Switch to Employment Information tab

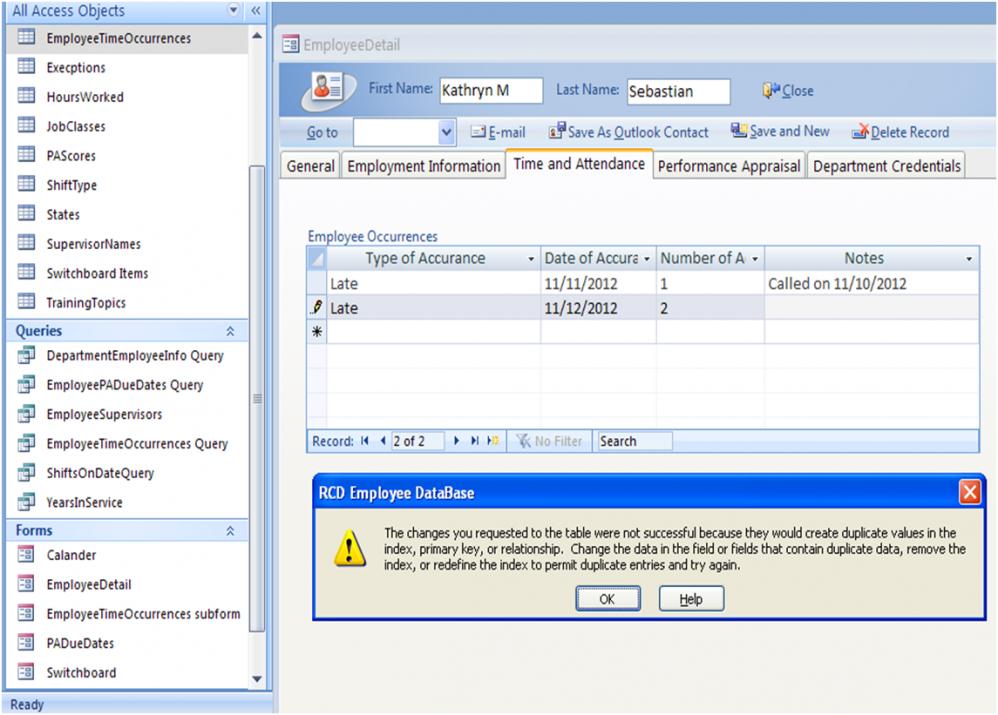[424, 166]
